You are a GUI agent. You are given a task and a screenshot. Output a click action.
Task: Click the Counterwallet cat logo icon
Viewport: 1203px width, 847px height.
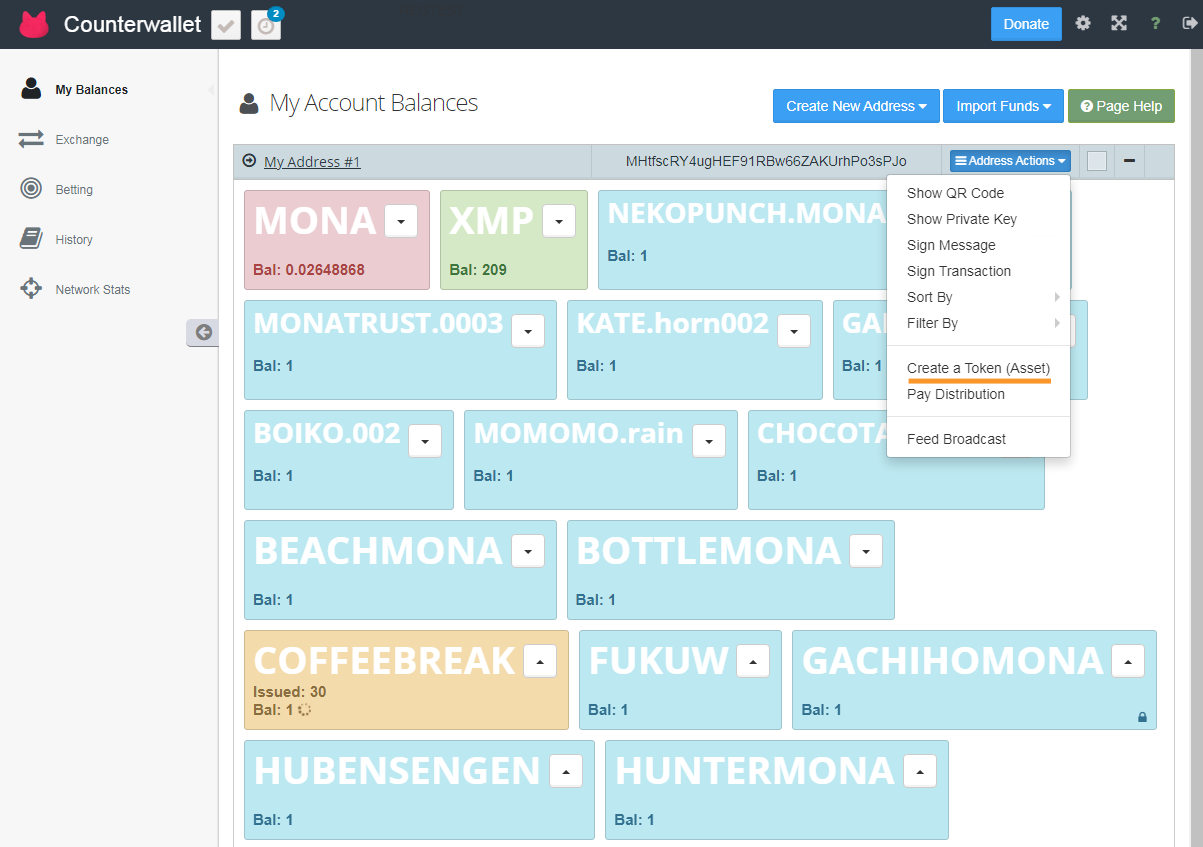tap(34, 24)
